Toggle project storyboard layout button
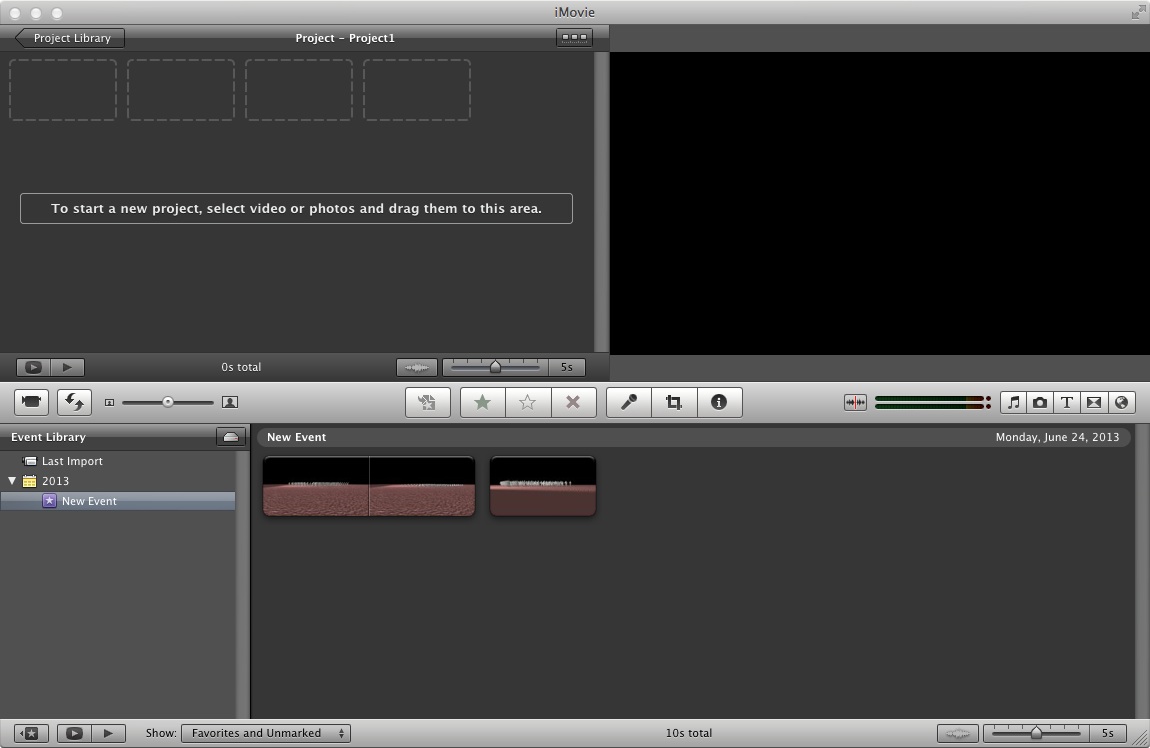The width and height of the screenshot is (1150, 748). (x=574, y=37)
